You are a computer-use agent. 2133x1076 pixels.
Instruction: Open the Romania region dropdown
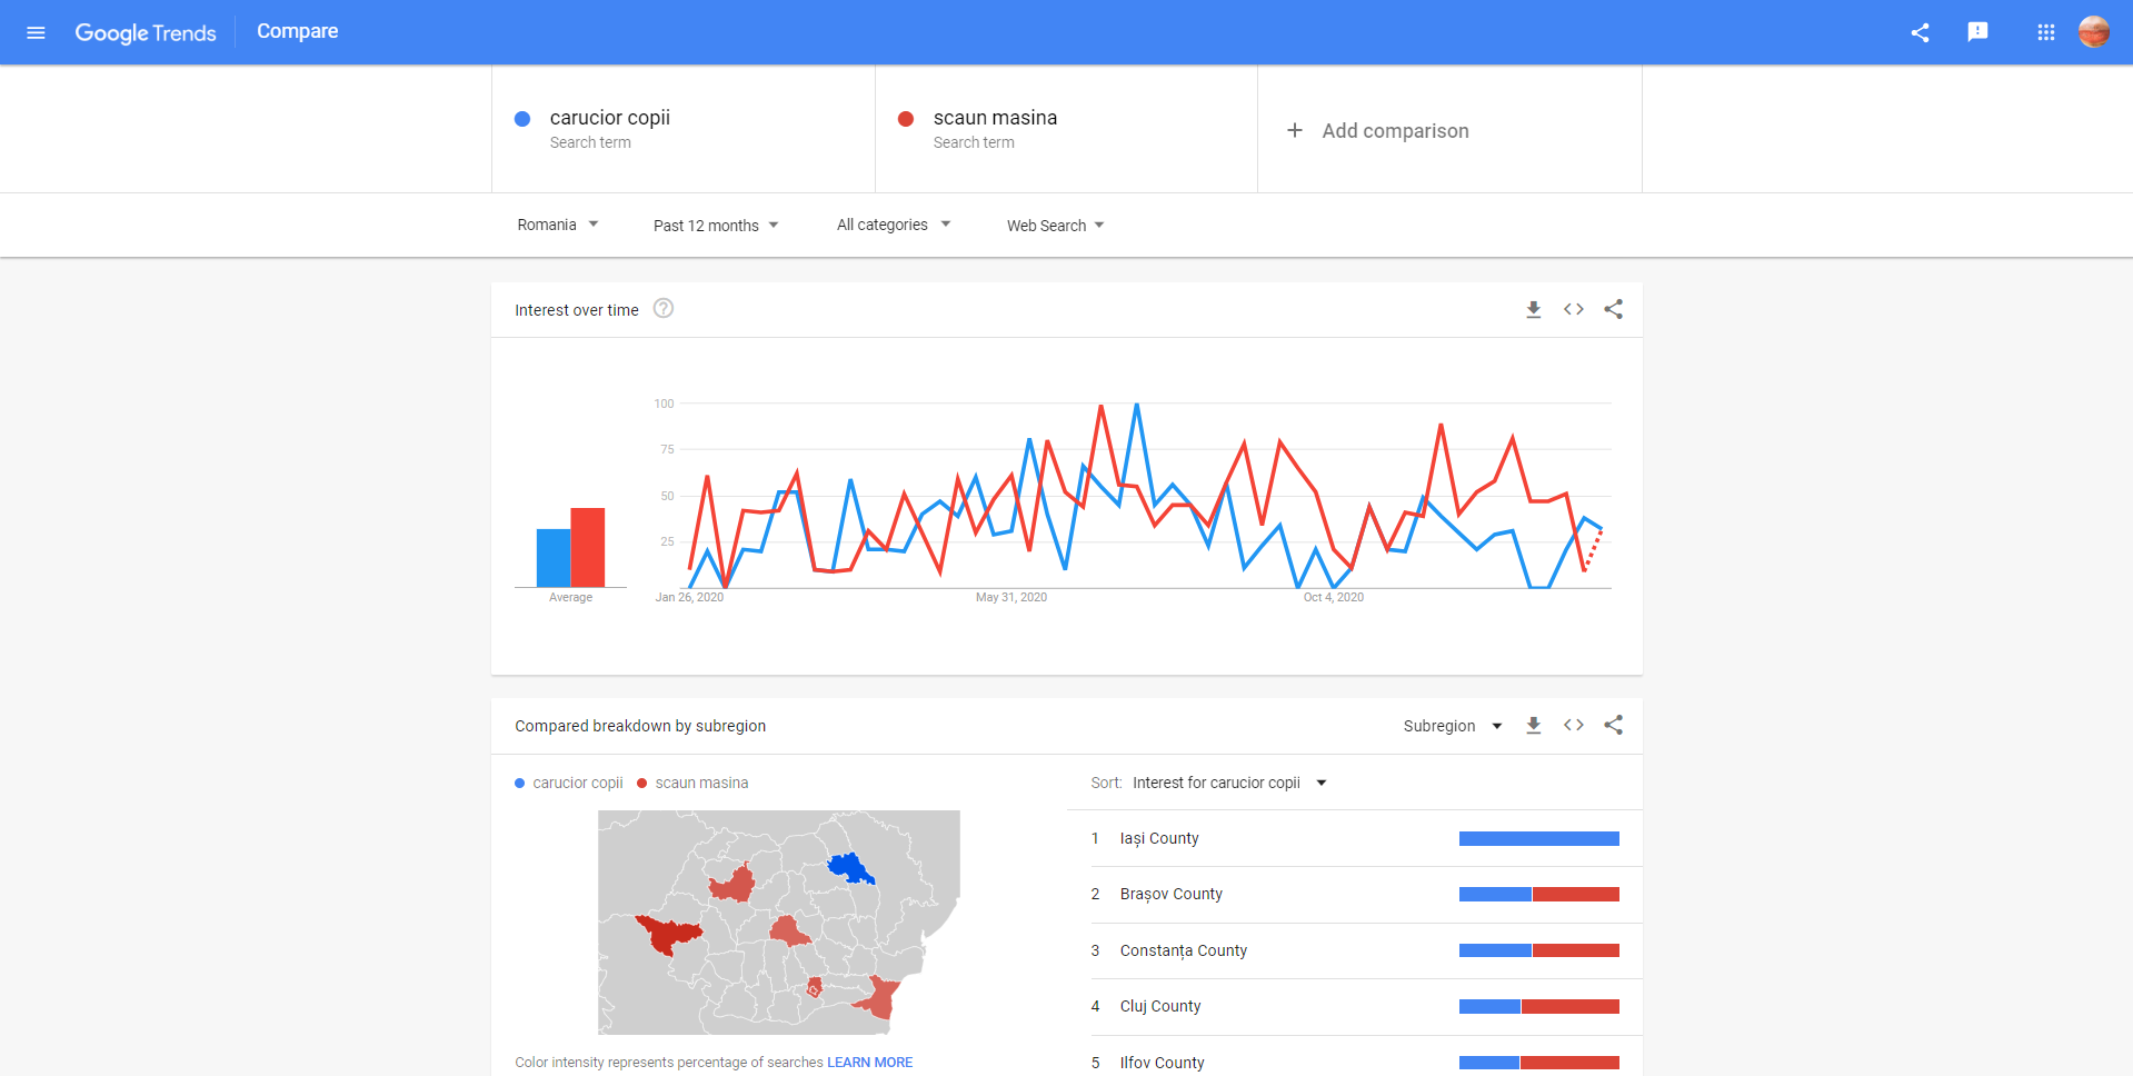tap(557, 225)
